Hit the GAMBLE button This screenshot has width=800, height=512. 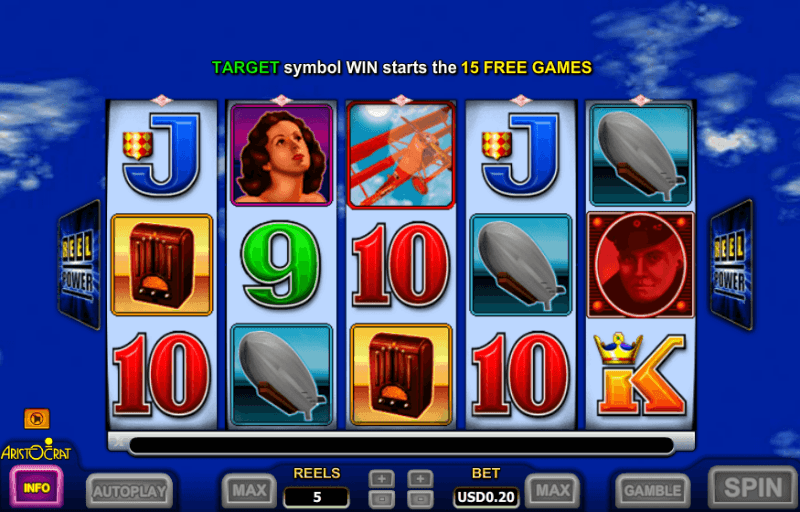pos(653,491)
